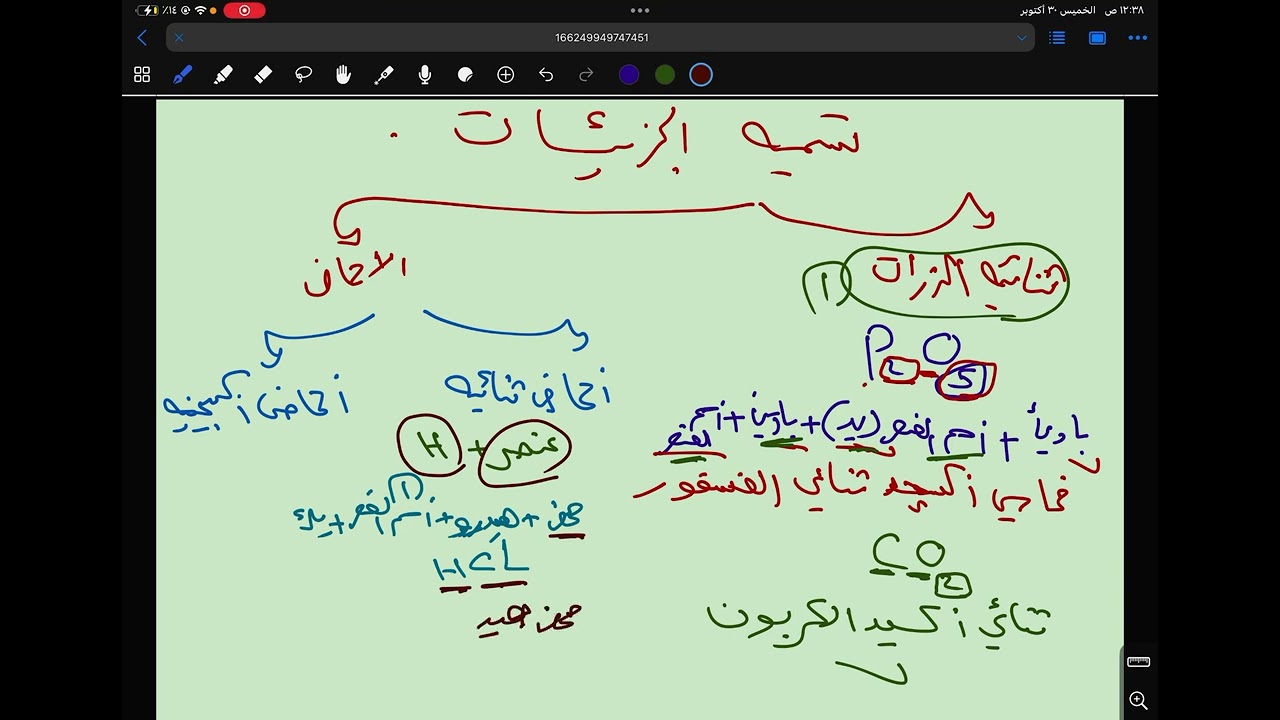1280x720 pixels.
Task: Open the note title dropdown arrow
Action: [x=1021, y=38]
